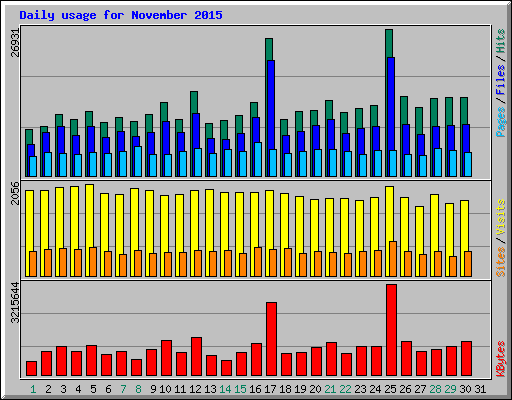Click day 10 on the x-axis
Screen dimensions: 512x400
tap(165, 389)
